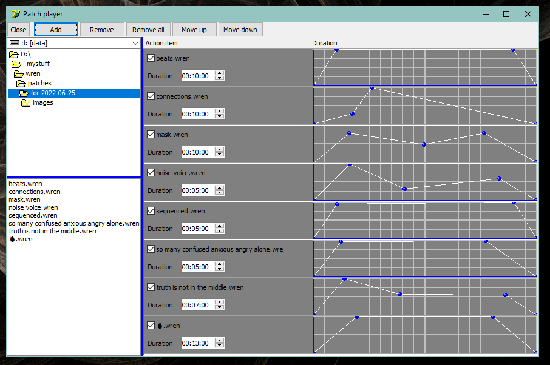
Task: Click the sequenced.wren Duration time field
Action: coord(198,228)
